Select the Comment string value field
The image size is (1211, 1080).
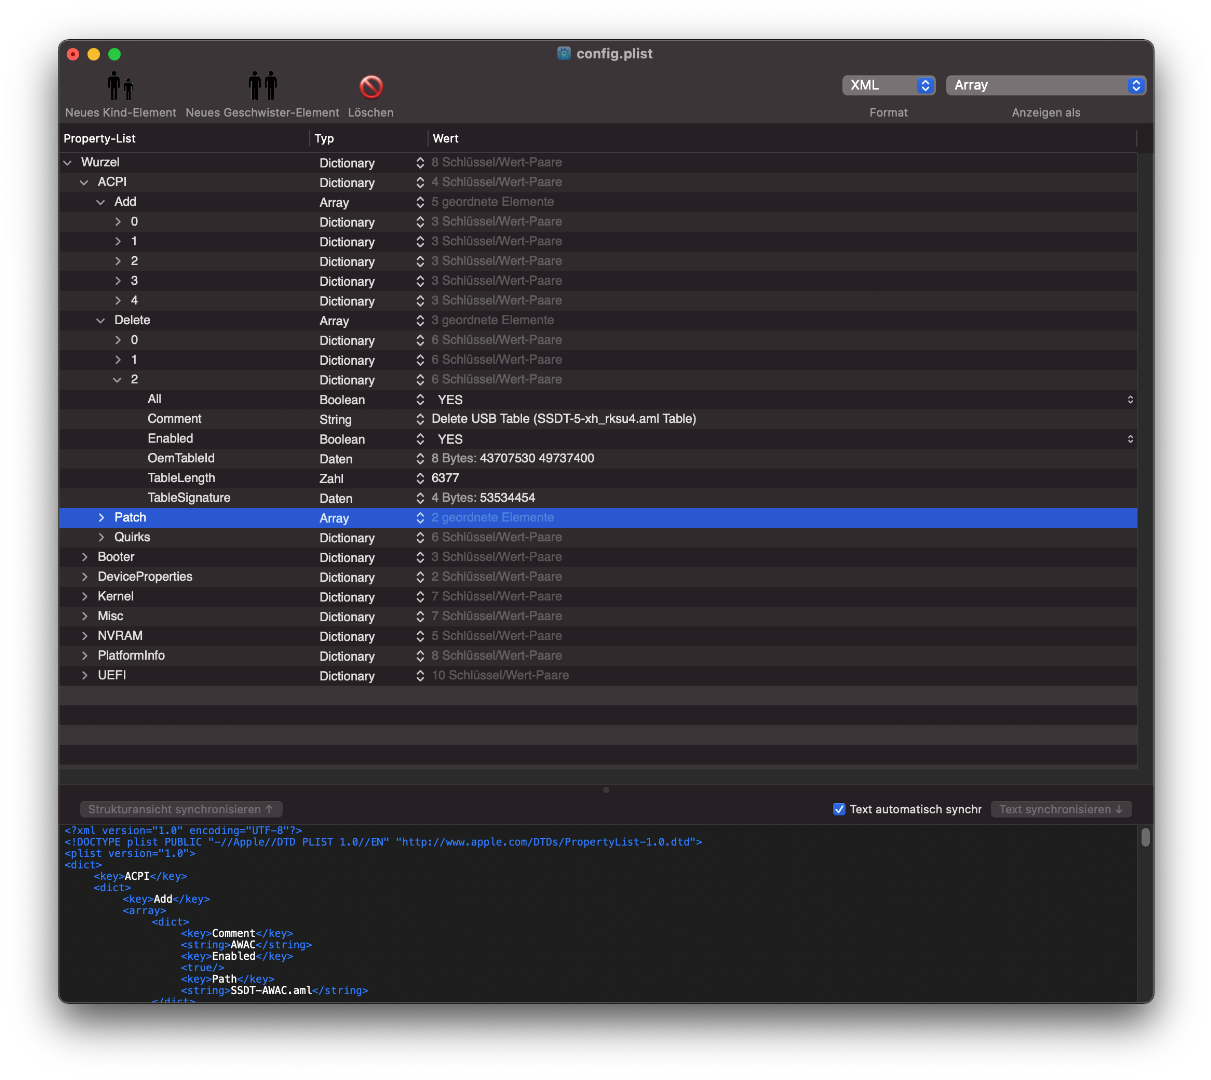(x=564, y=419)
